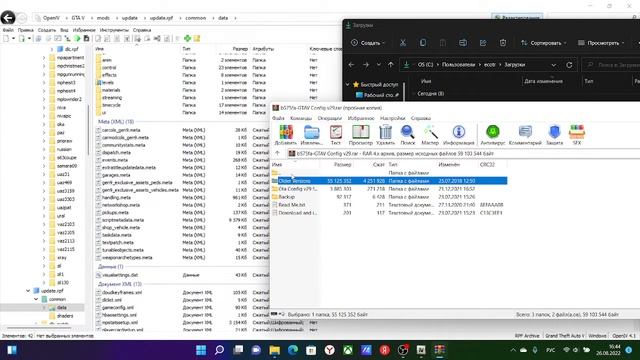Click Explorer search input field

click(x=612, y=65)
